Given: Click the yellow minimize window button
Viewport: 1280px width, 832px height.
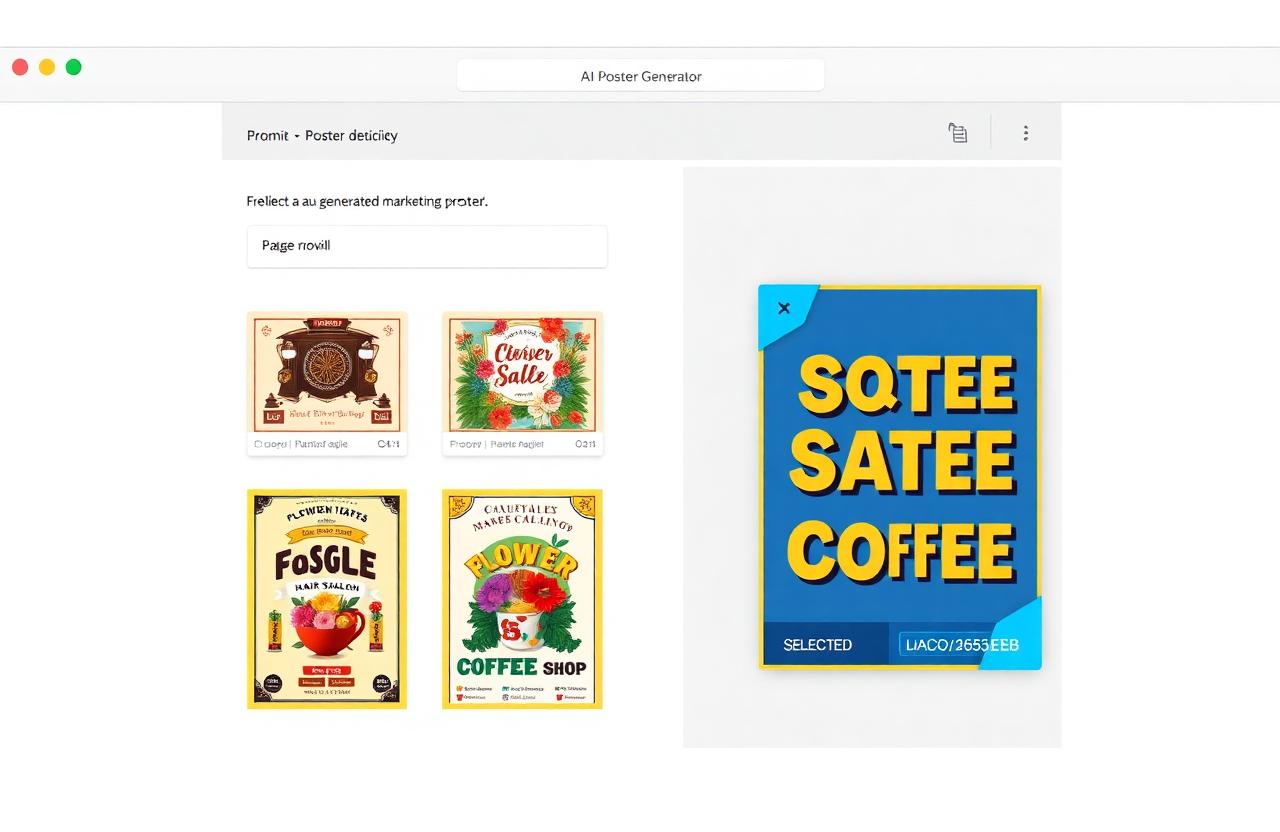Looking at the screenshot, I should [47, 67].
